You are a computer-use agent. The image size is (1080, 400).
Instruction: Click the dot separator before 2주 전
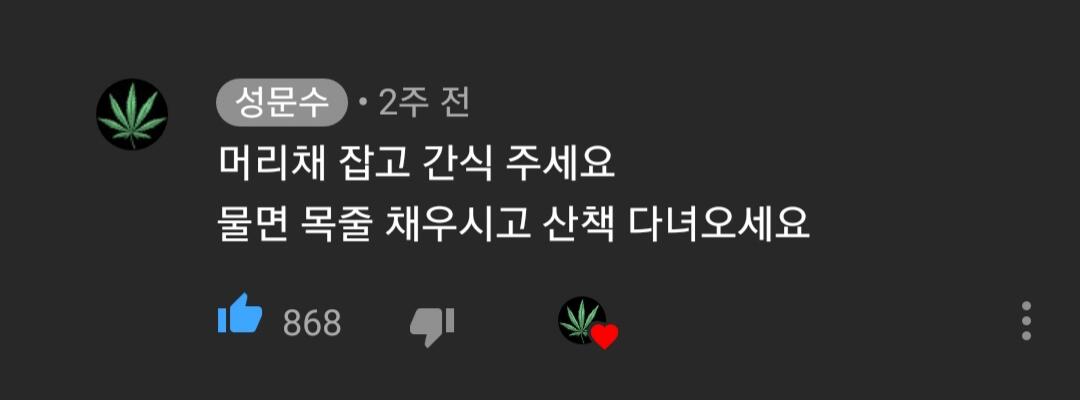pos(363,105)
